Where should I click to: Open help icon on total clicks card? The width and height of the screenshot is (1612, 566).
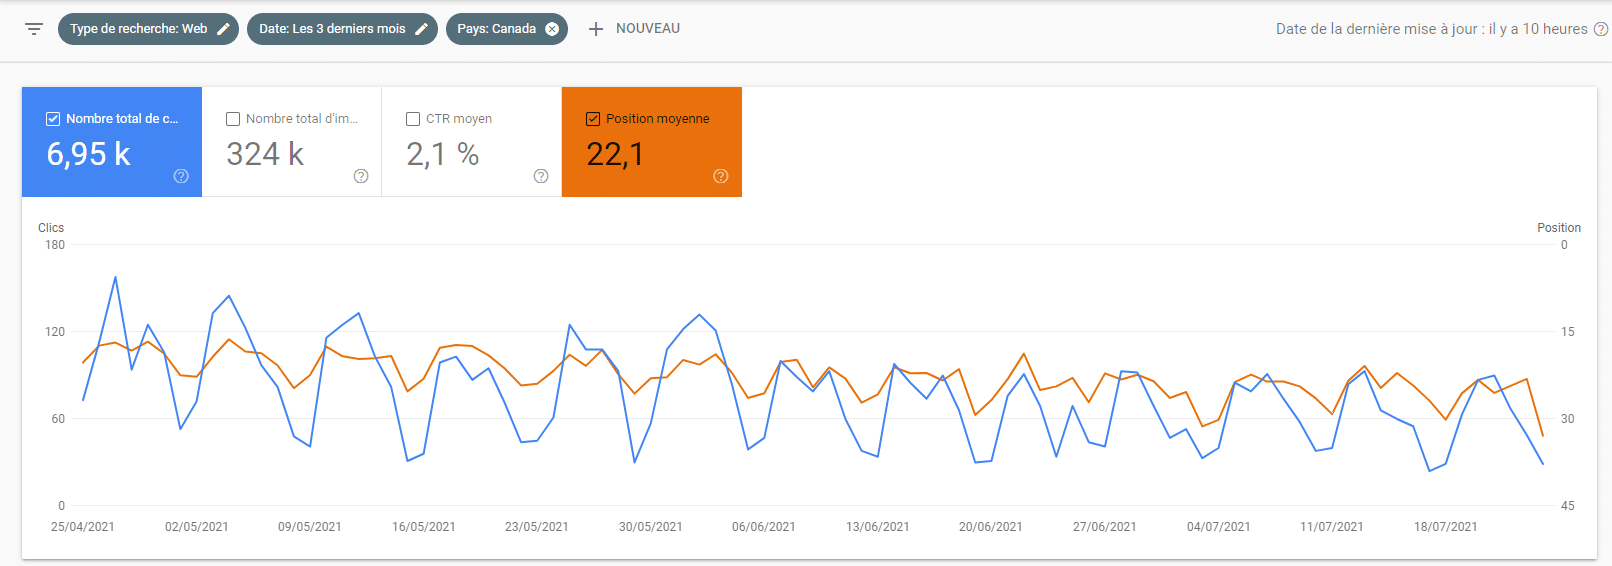point(181,176)
